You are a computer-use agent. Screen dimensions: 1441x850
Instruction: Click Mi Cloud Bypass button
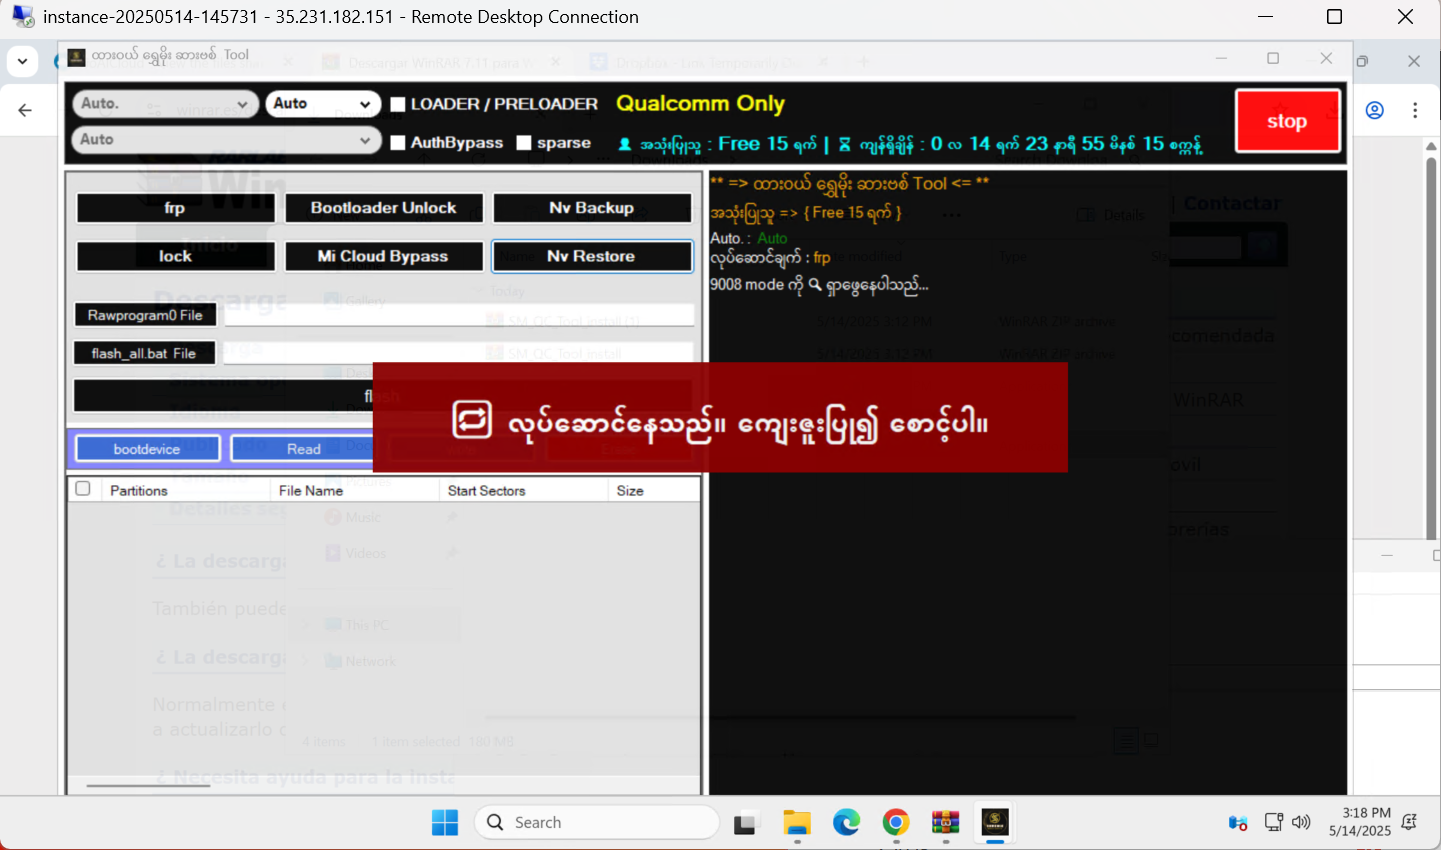384,256
